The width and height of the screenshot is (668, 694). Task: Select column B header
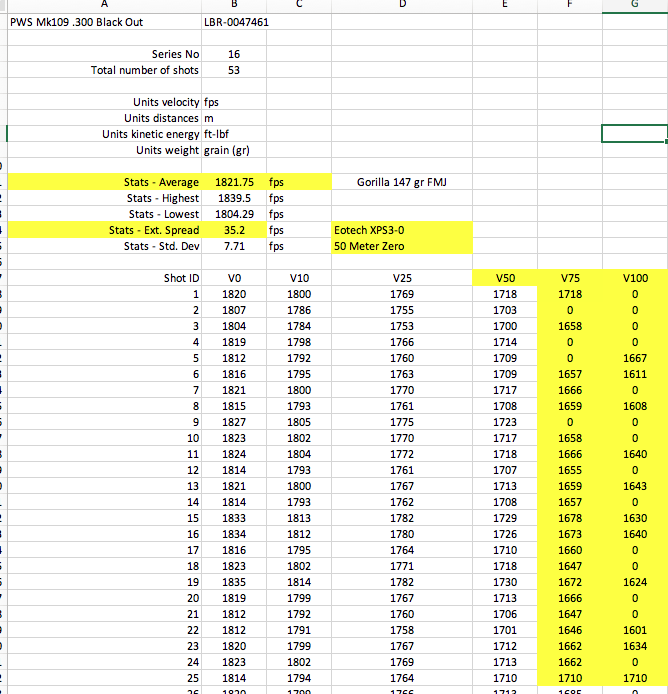tap(234, 4)
